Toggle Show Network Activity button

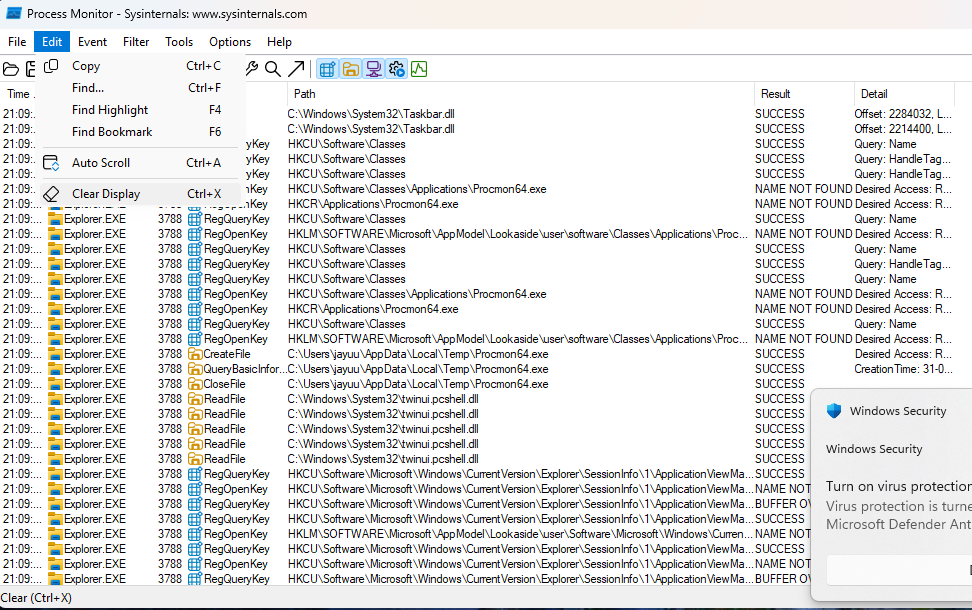tap(373, 69)
